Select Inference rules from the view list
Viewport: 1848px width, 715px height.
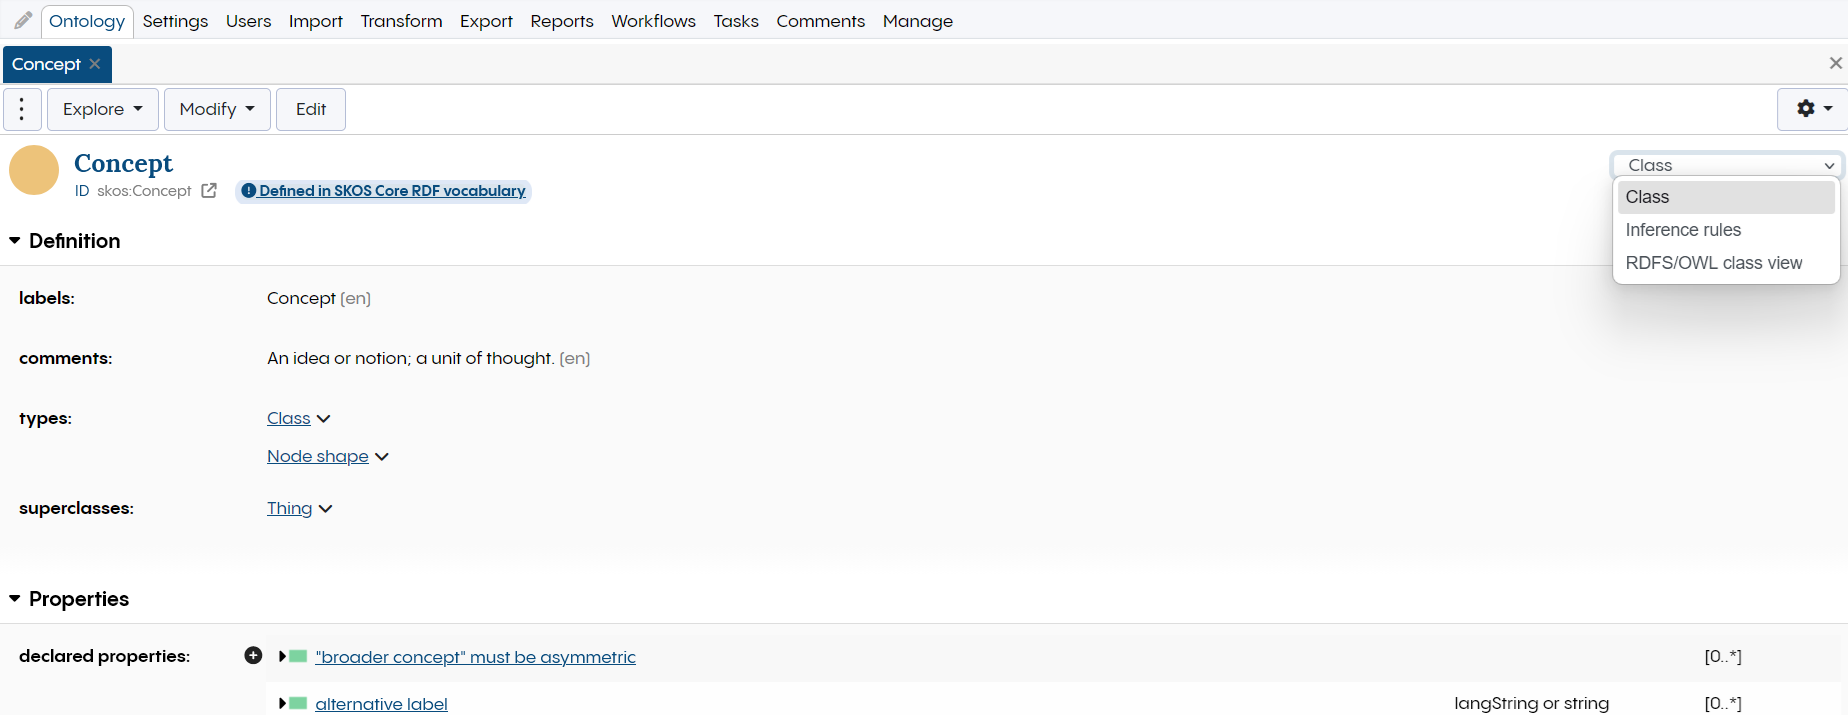pyautogui.click(x=1683, y=230)
